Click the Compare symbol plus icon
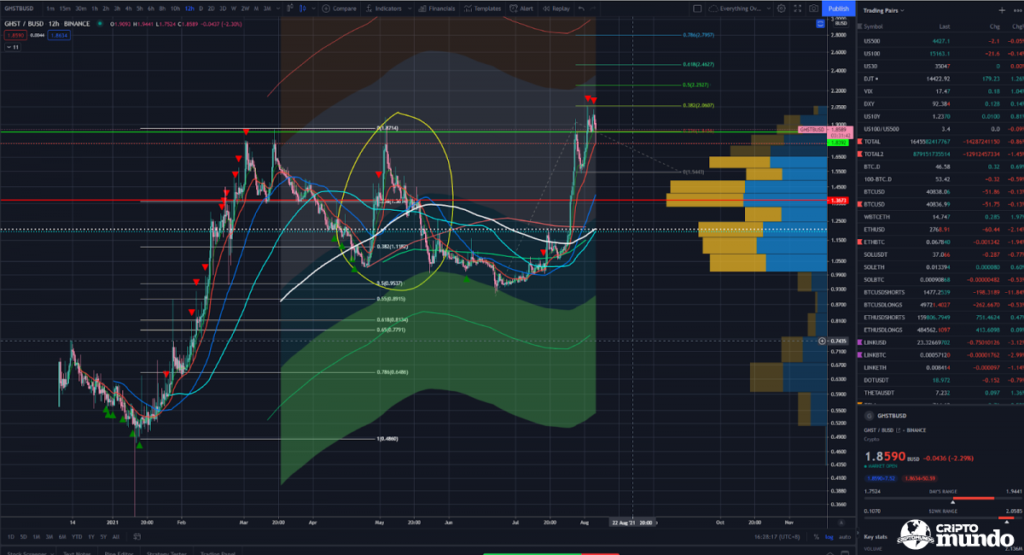The image size is (1024, 555). (x=326, y=8)
